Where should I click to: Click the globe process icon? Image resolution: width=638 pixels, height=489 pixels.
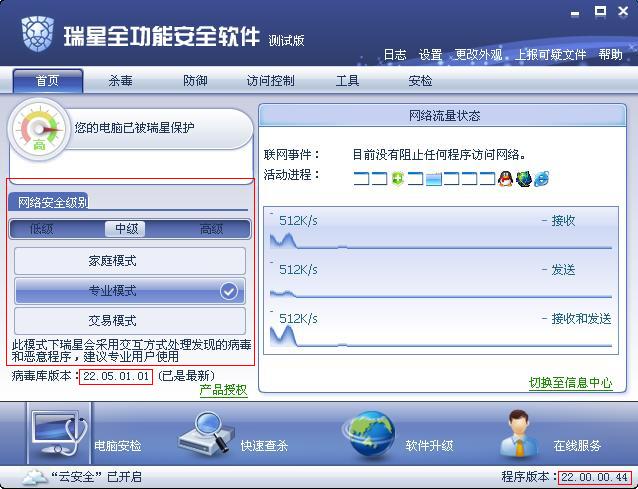(524, 179)
